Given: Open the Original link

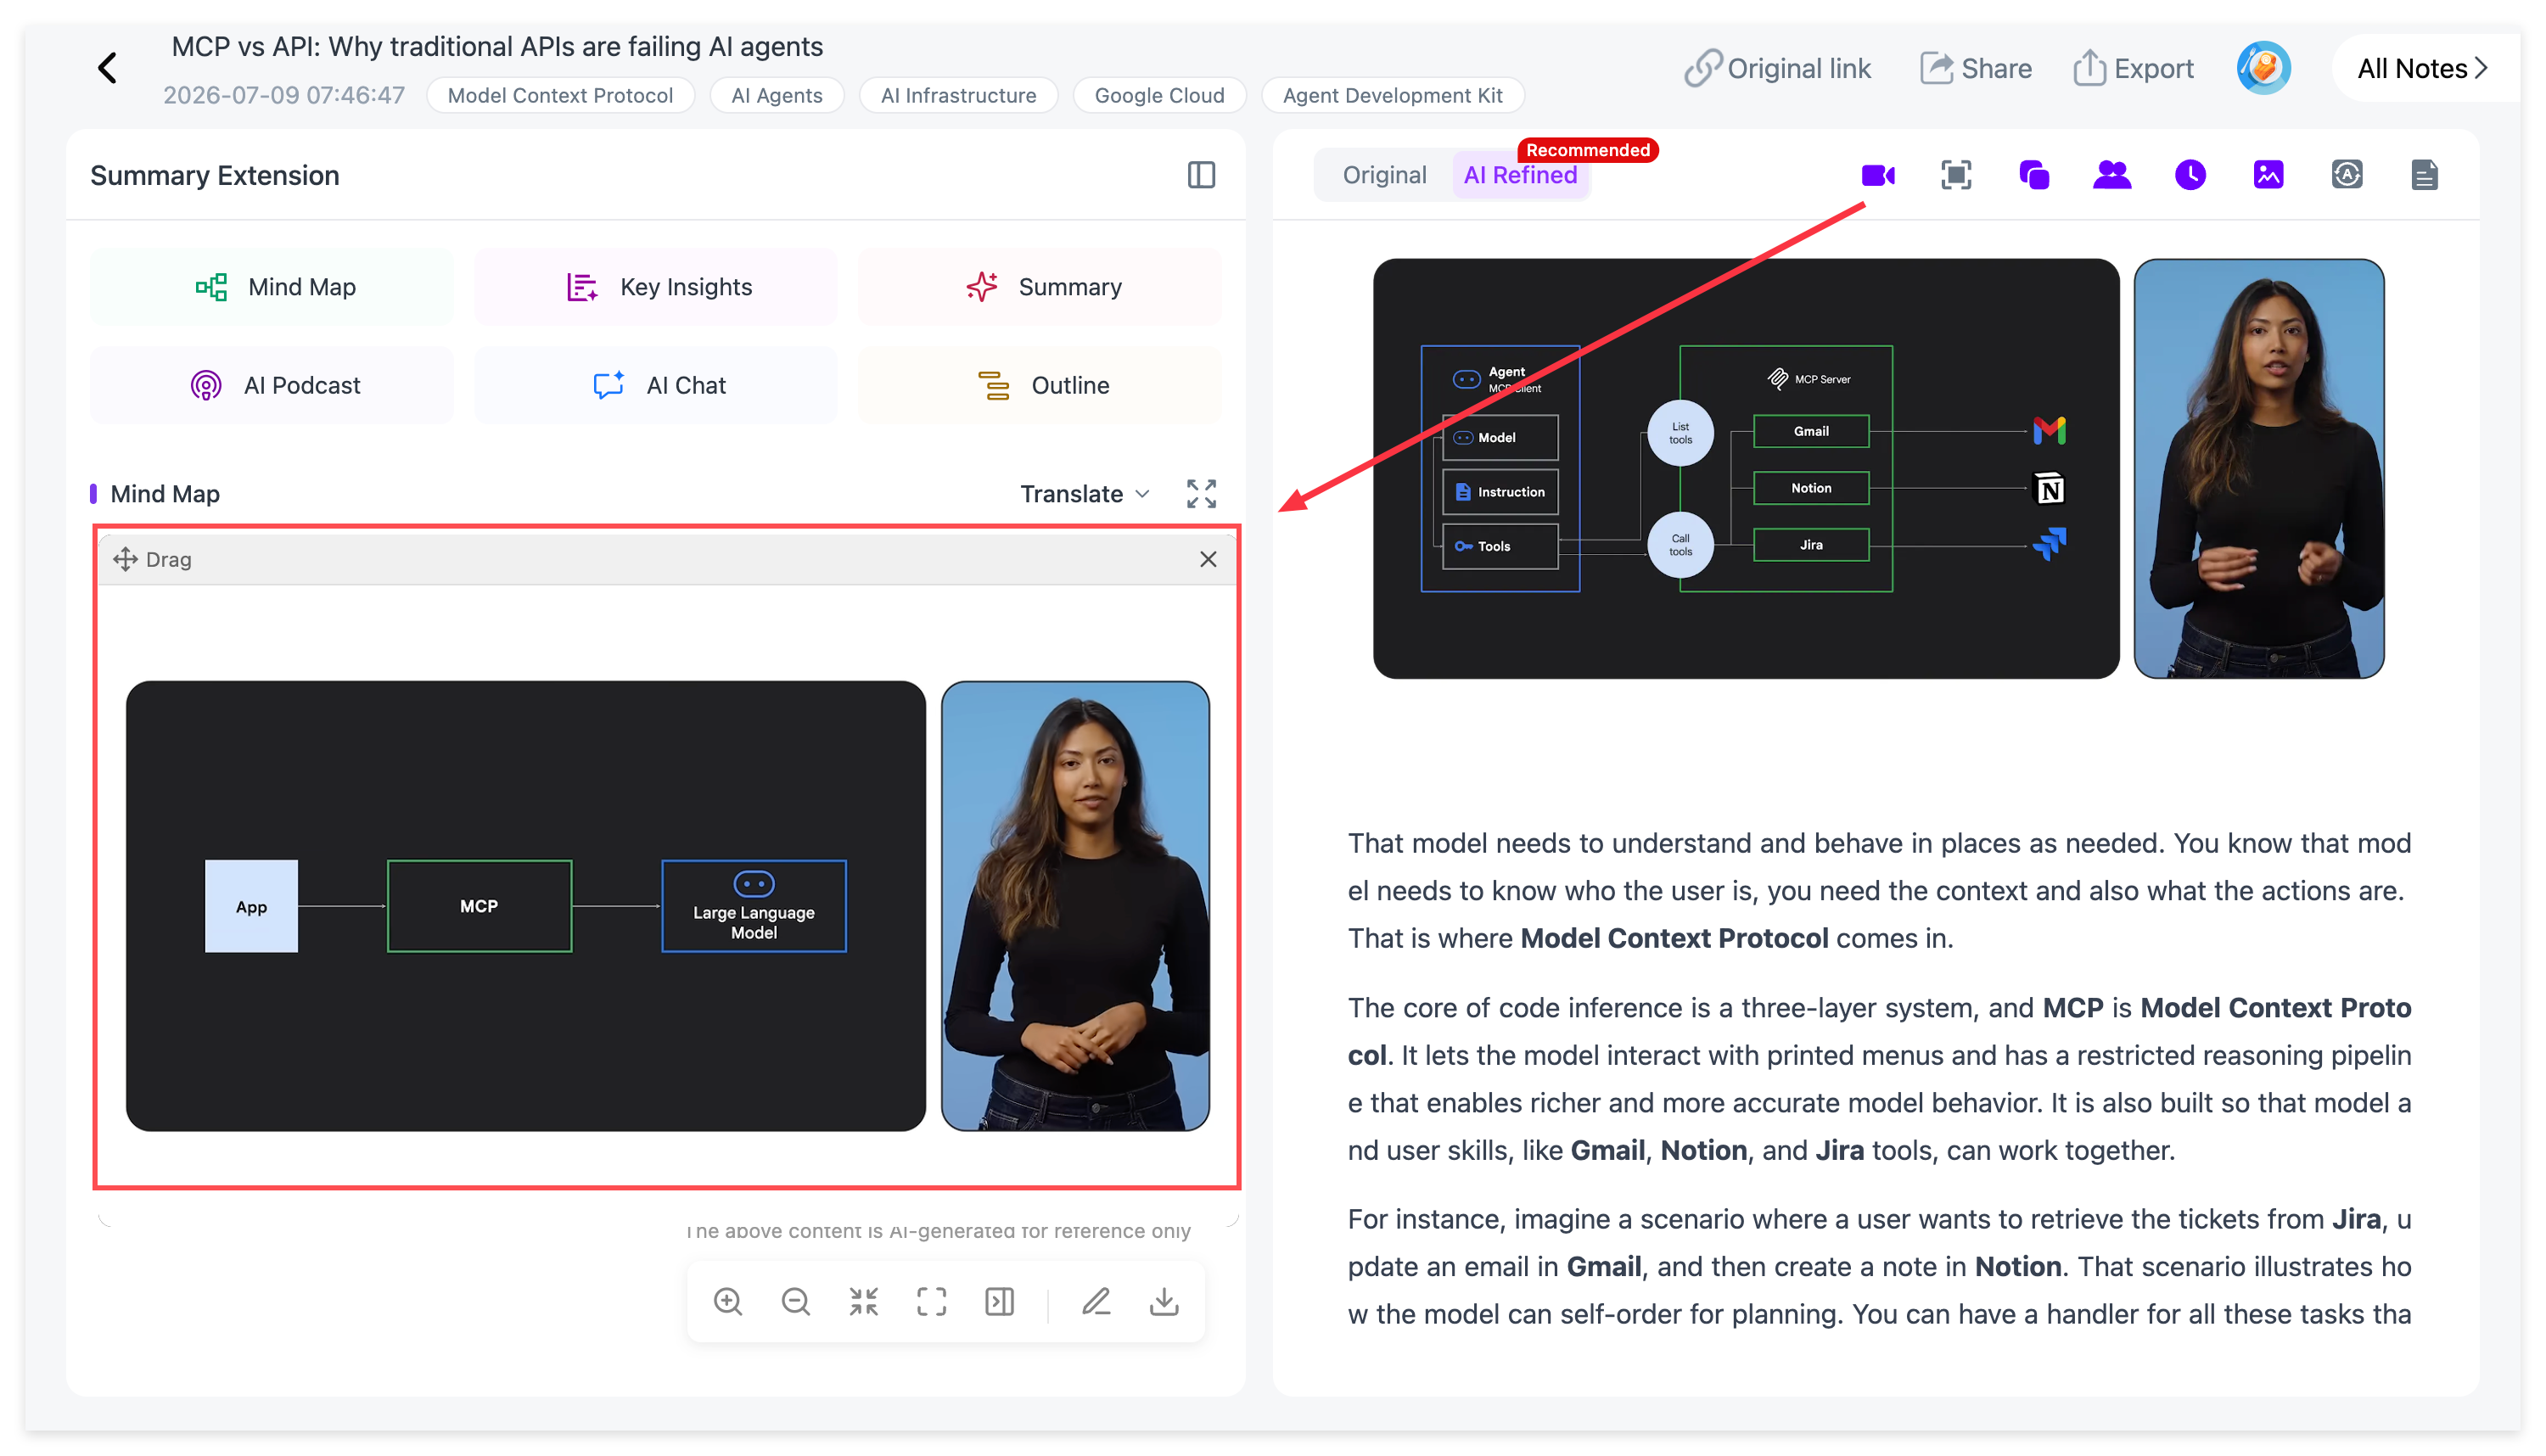Looking at the screenshot, I should (x=1777, y=68).
